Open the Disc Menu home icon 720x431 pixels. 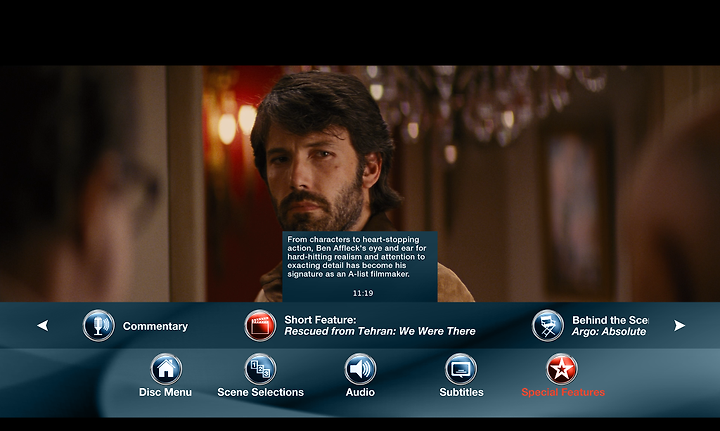pos(166,369)
